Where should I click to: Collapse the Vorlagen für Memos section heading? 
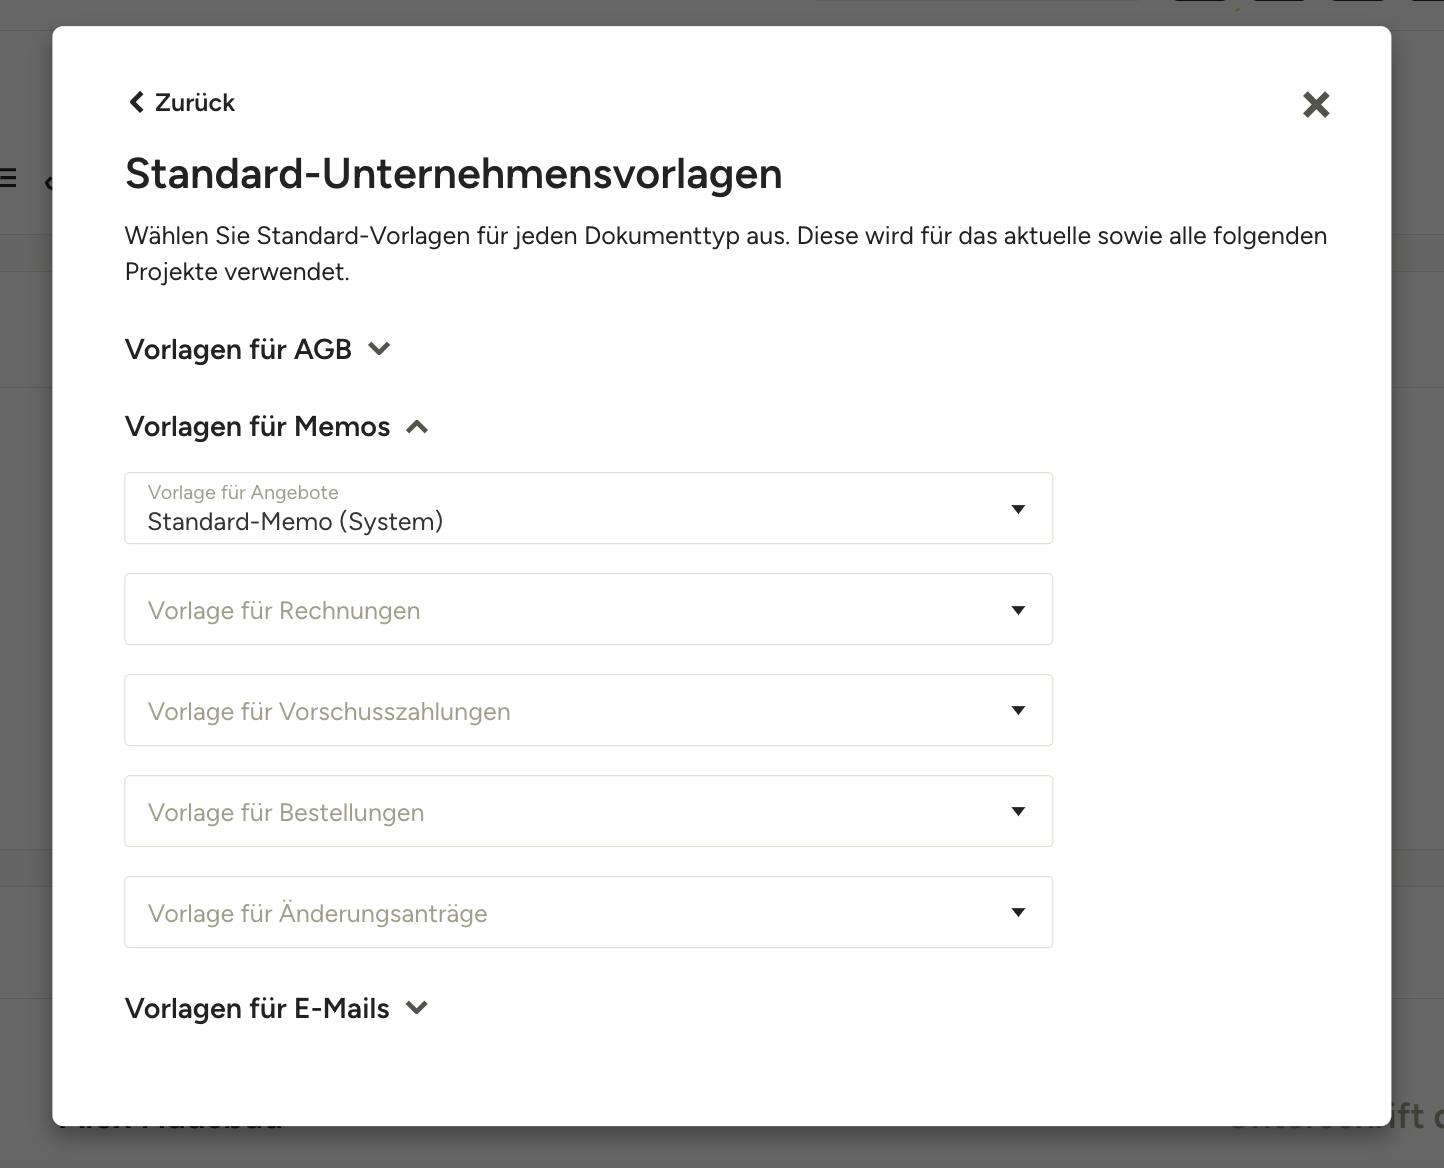click(257, 426)
